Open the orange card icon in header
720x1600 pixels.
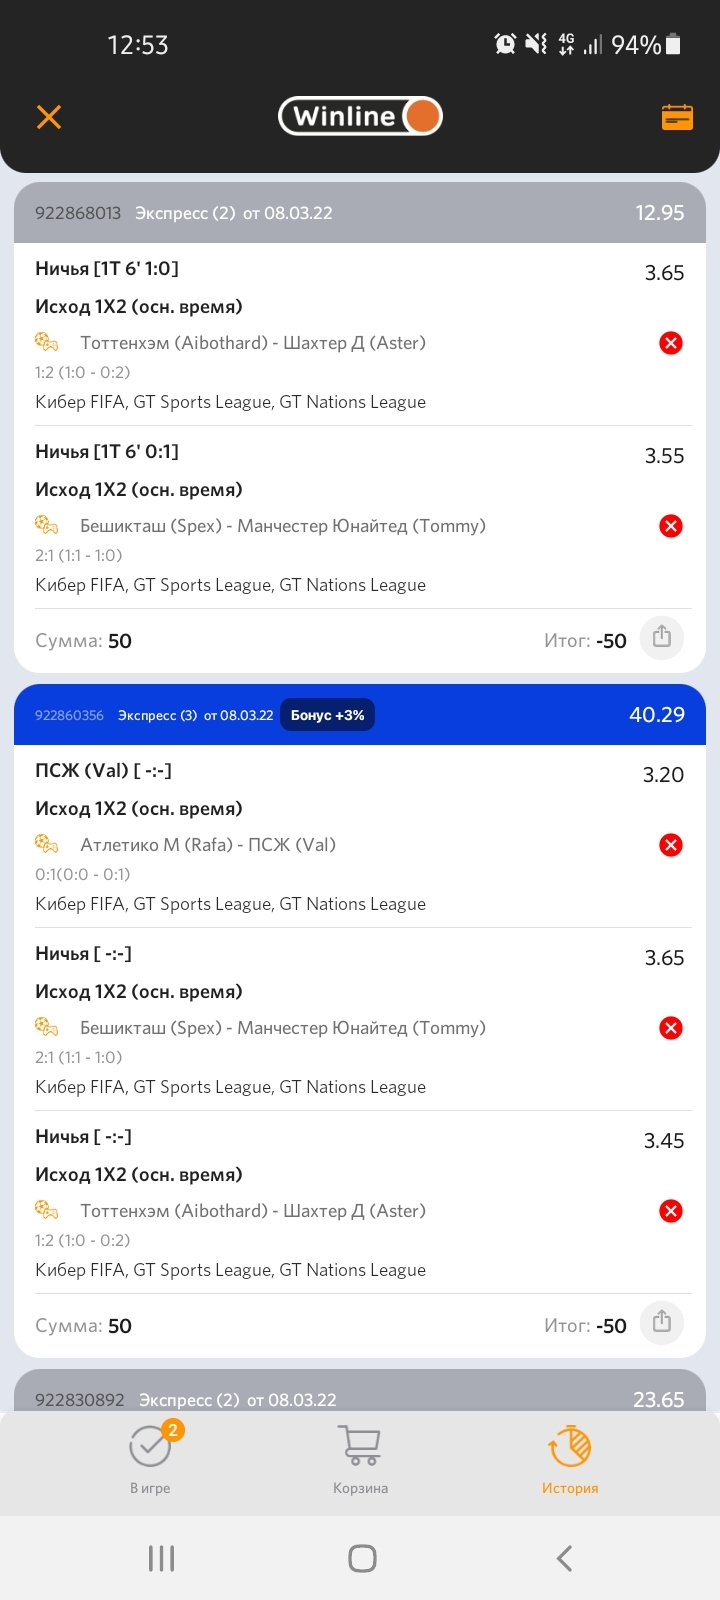[x=677, y=117]
